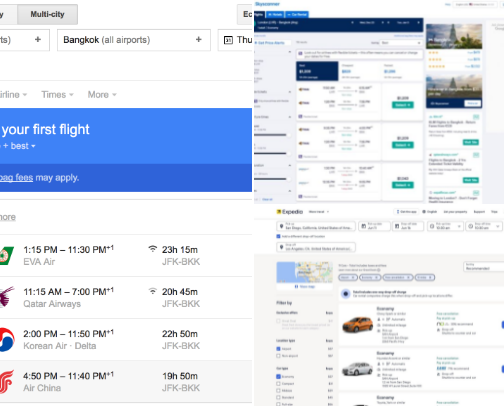The image size is (504, 406).
Task: Select the Best results tab in Skyscanner
Action: point(317,71)
